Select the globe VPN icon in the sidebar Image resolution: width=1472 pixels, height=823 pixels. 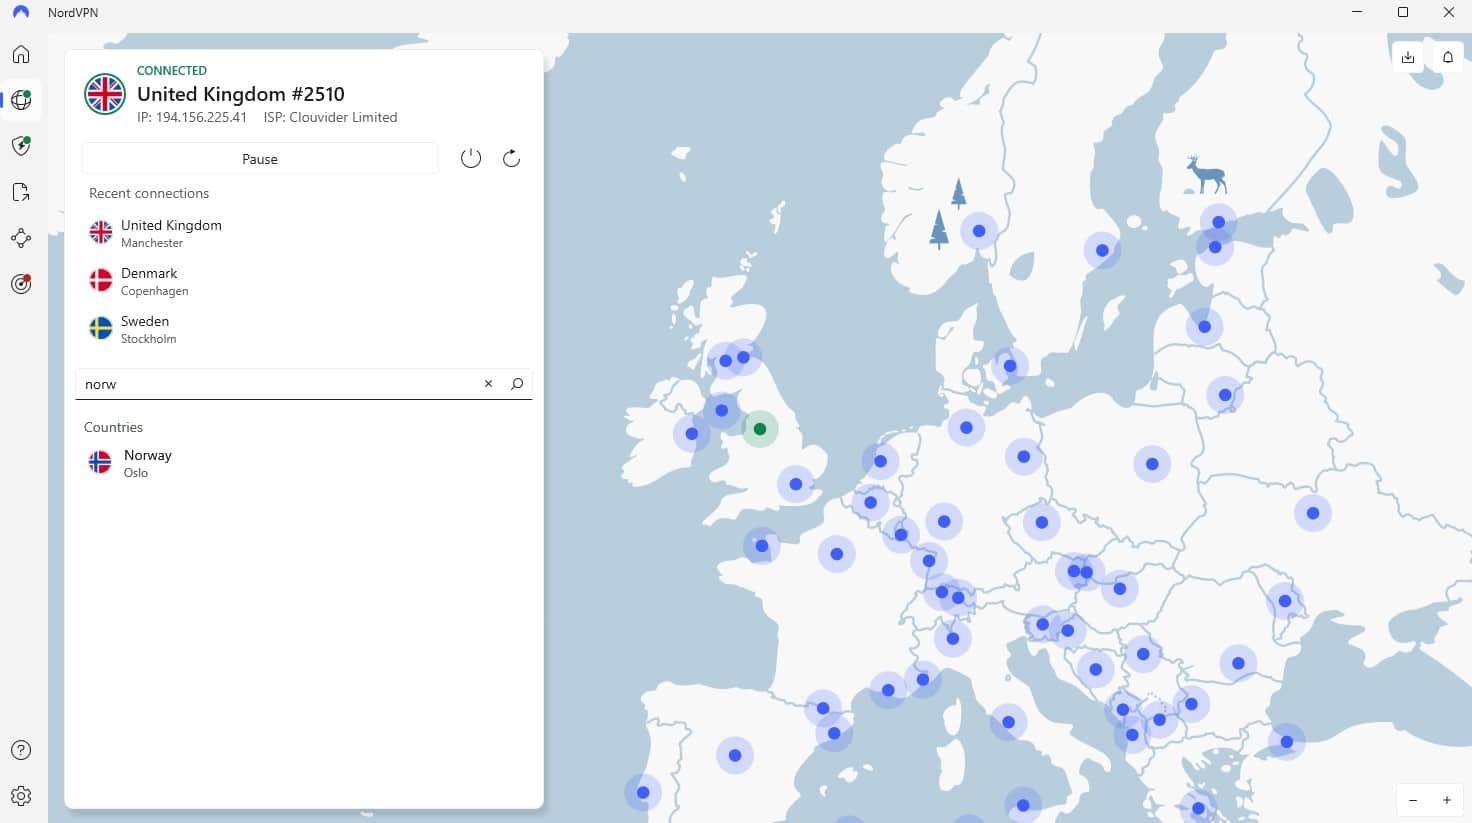[21, 100]
